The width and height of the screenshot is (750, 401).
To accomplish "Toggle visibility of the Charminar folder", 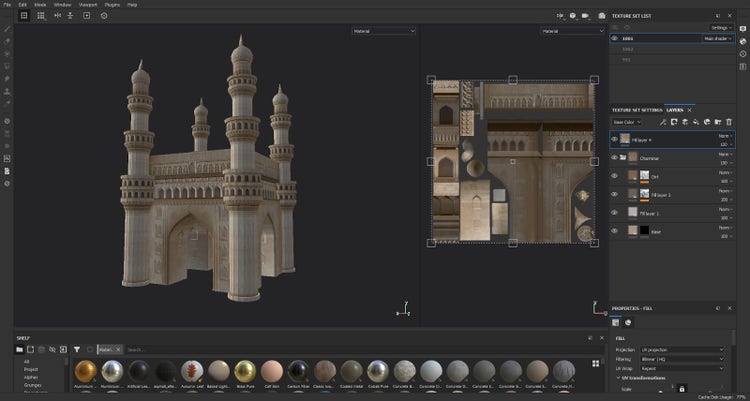I will [x=614, y=158].
